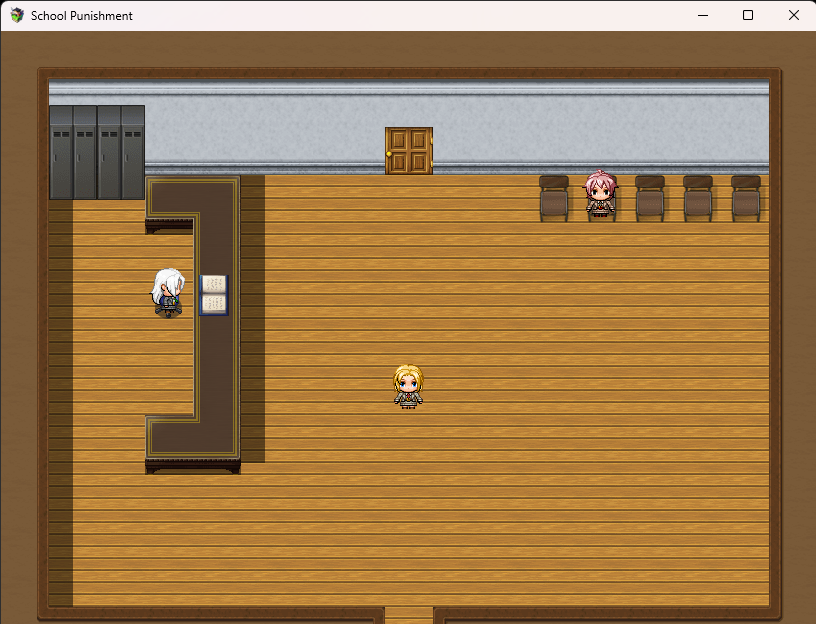Viewport: 816px width, 624px height.
Task: Click the open book on the counter
Action: coord(214,295)
